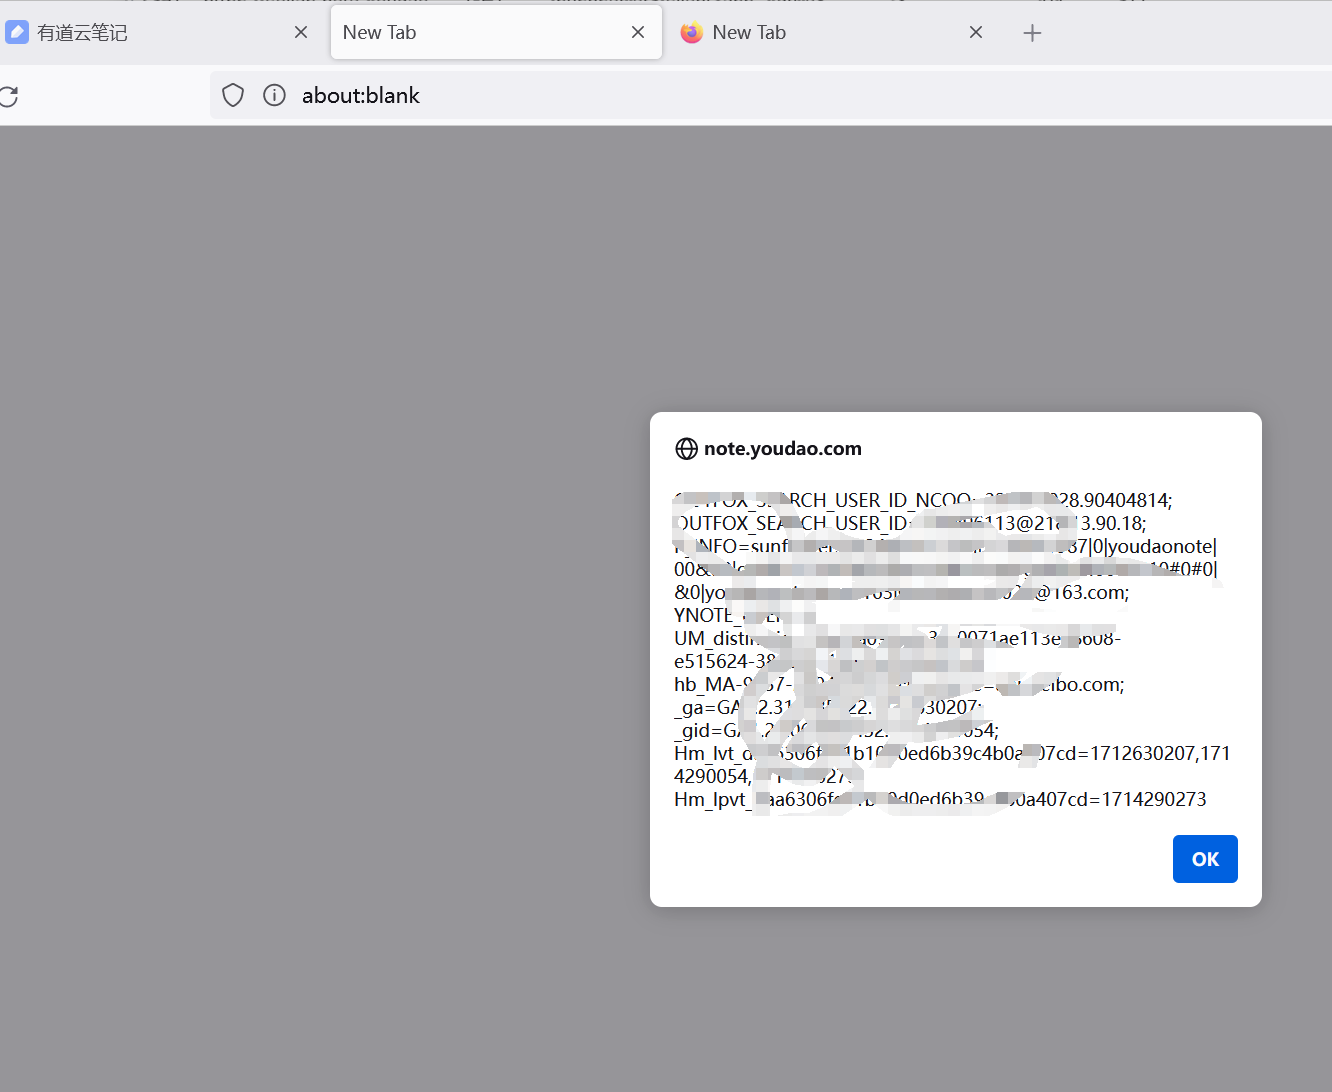Click the OK button in the alert dialog
Image resolution: width=1332 pixels, height=1092 pixels.
pyautogui.click(x=1205, y=859)
